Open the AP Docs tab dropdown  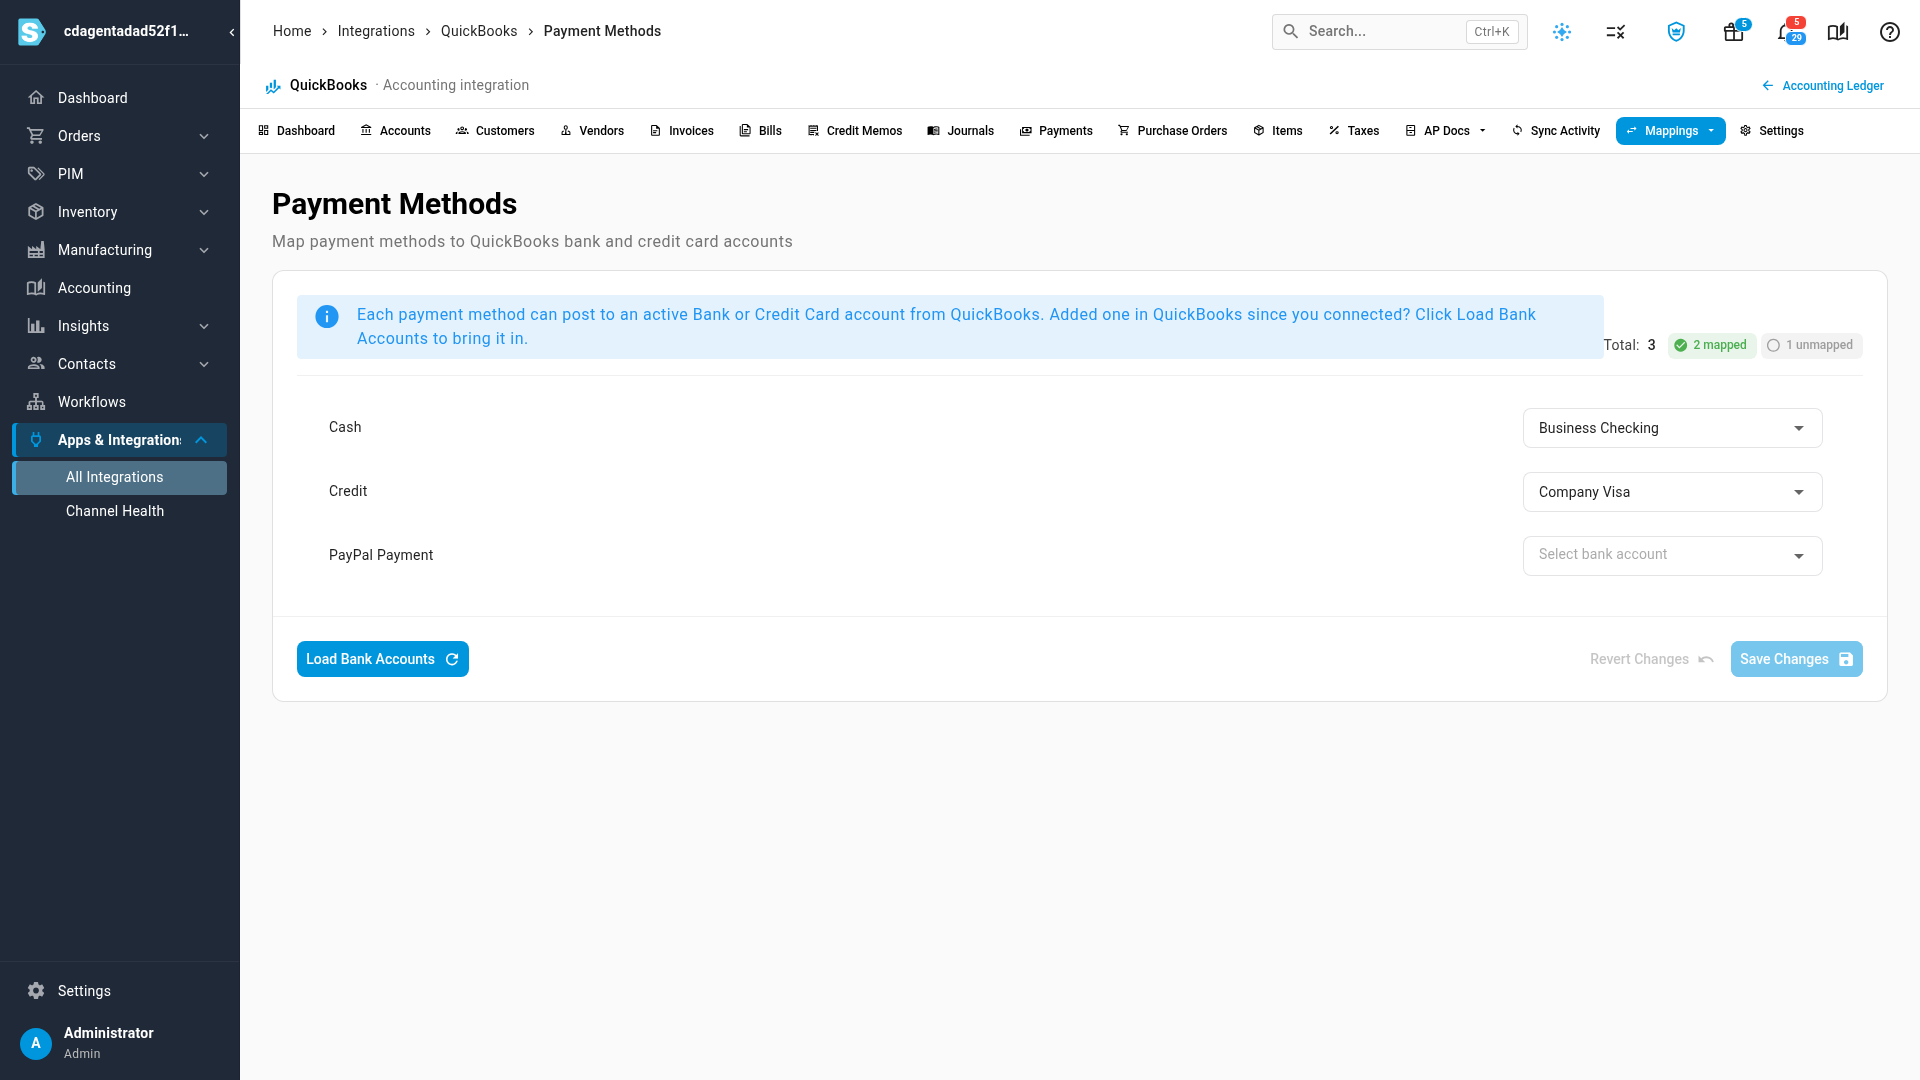(1445, 131)
